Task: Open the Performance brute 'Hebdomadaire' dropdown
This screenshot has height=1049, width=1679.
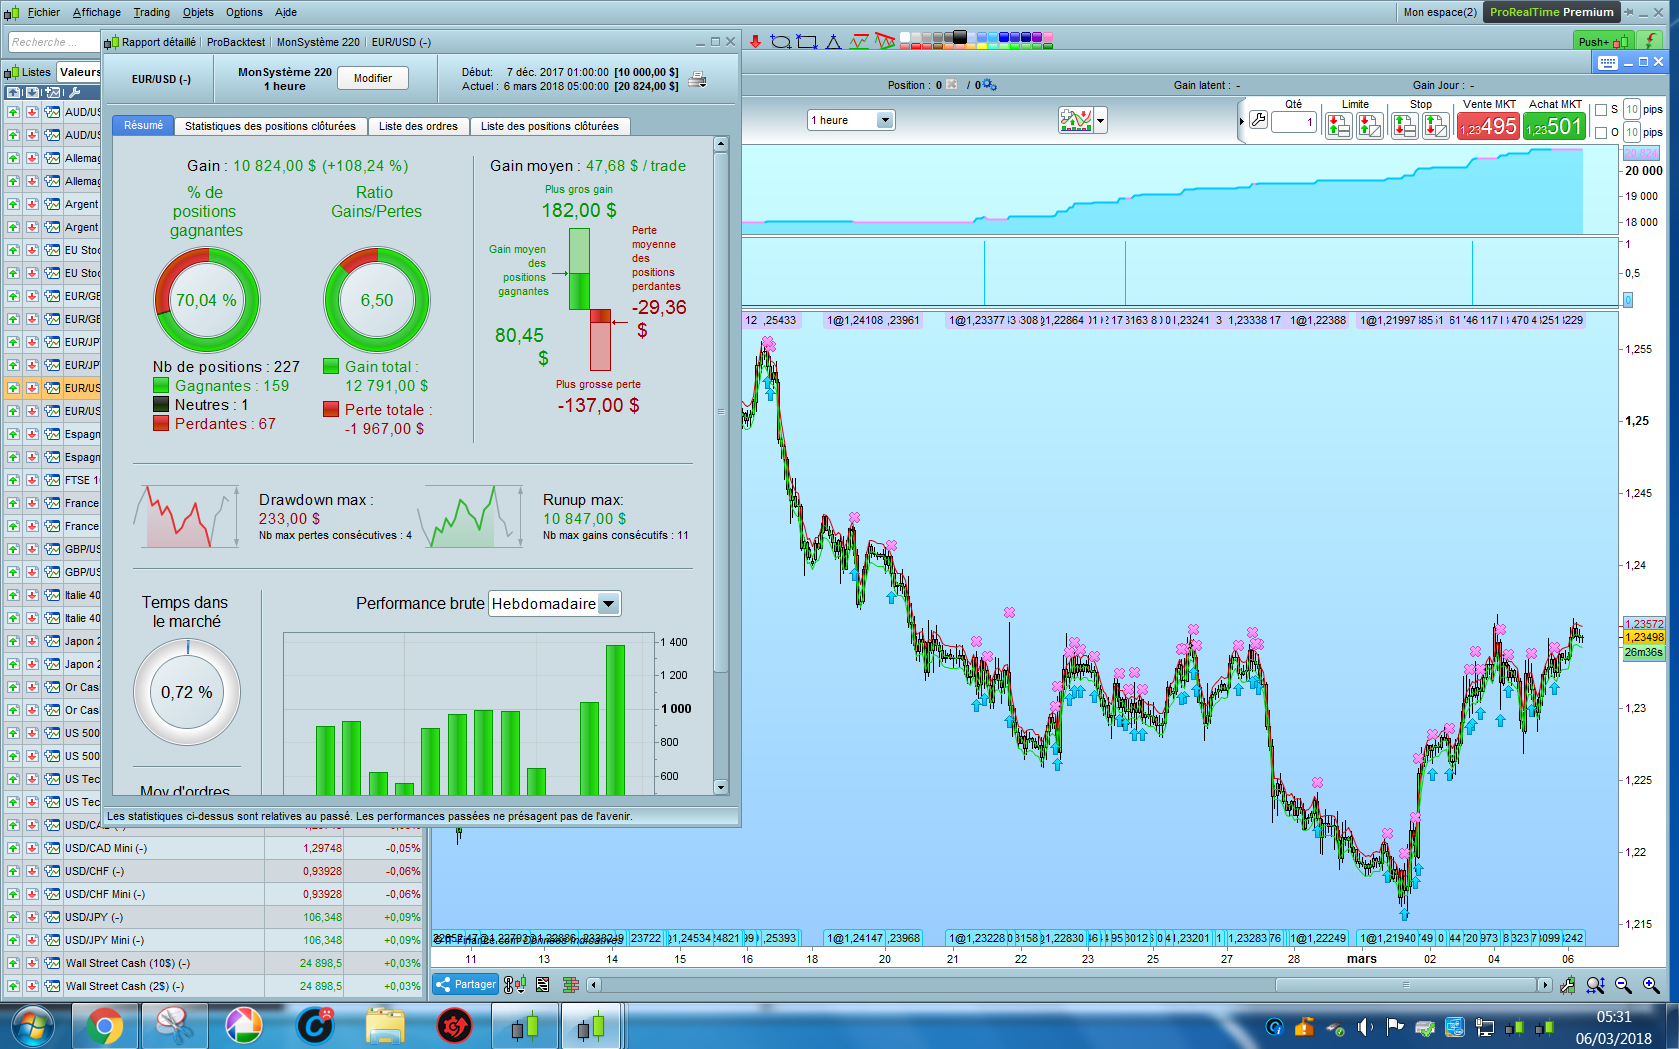Action: pos(555,603)
